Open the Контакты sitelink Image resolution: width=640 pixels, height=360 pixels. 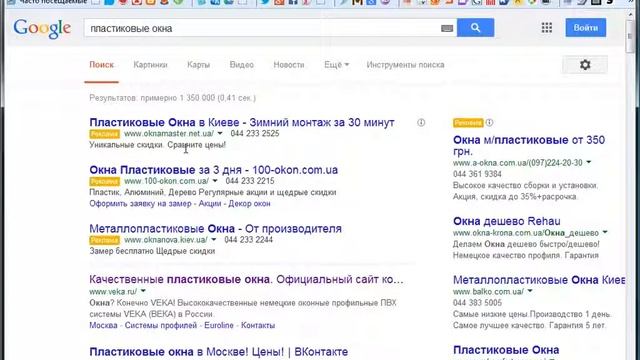tap(258, 325)
